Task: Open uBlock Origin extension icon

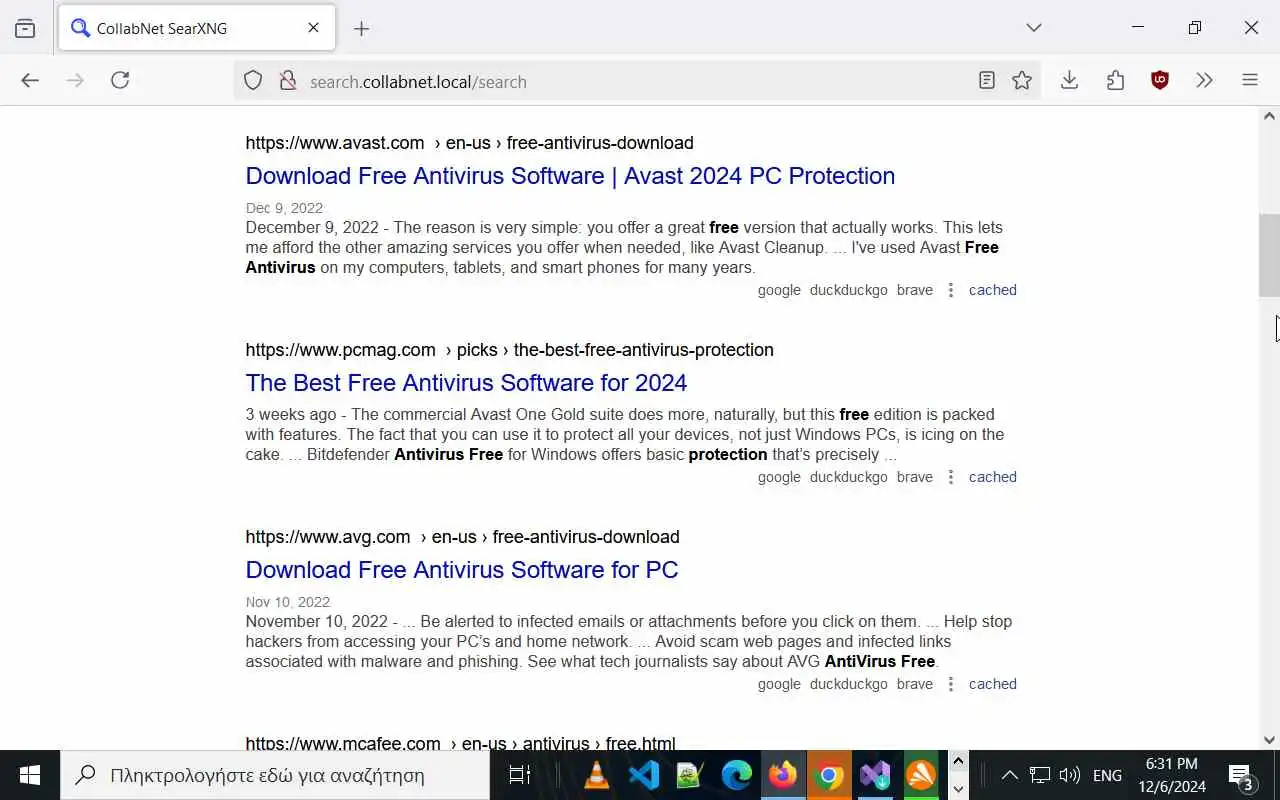Action: tap(1160, 81)
